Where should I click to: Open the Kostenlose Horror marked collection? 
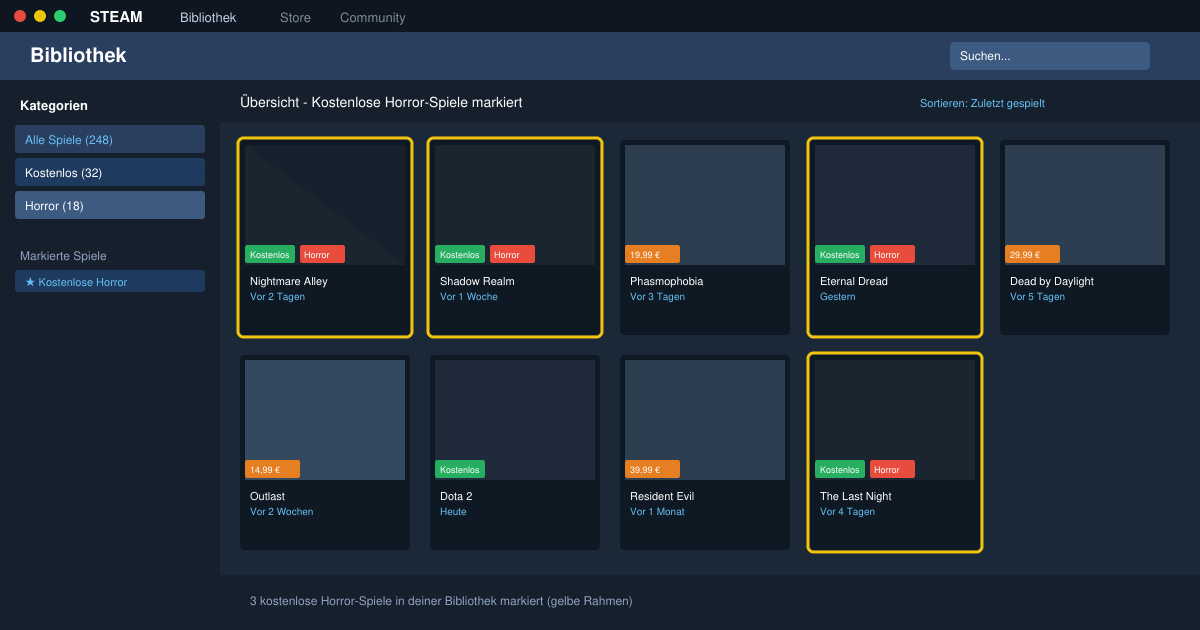[110, 281]
